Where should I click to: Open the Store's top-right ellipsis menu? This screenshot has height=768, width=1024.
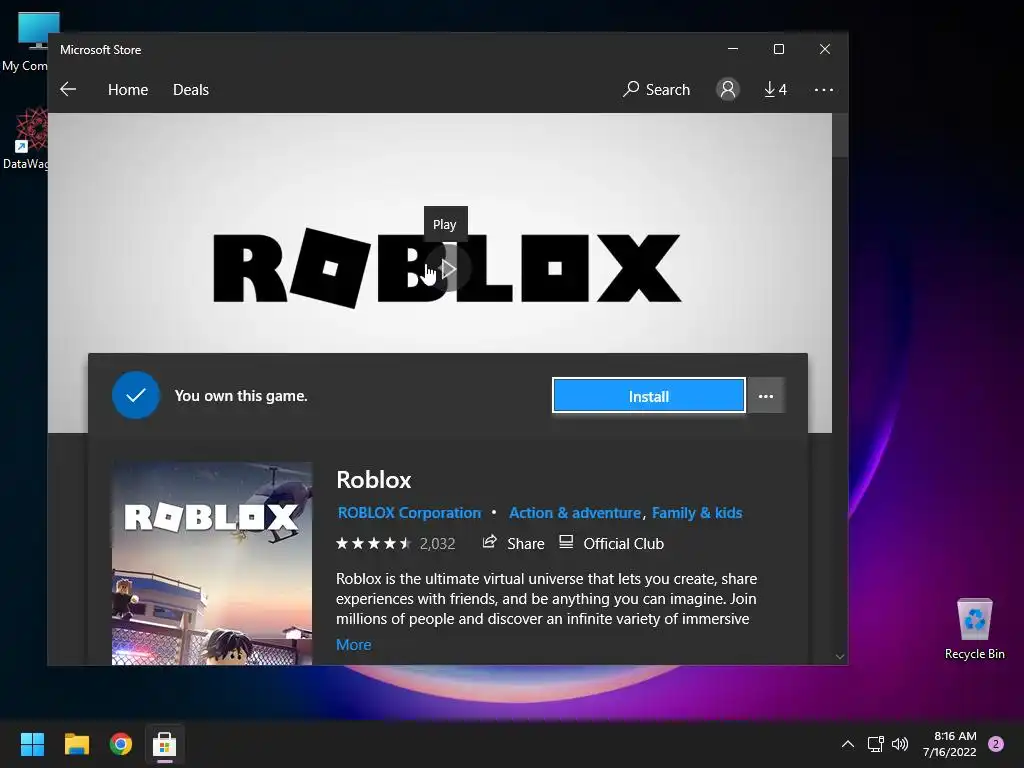[824, 89]
